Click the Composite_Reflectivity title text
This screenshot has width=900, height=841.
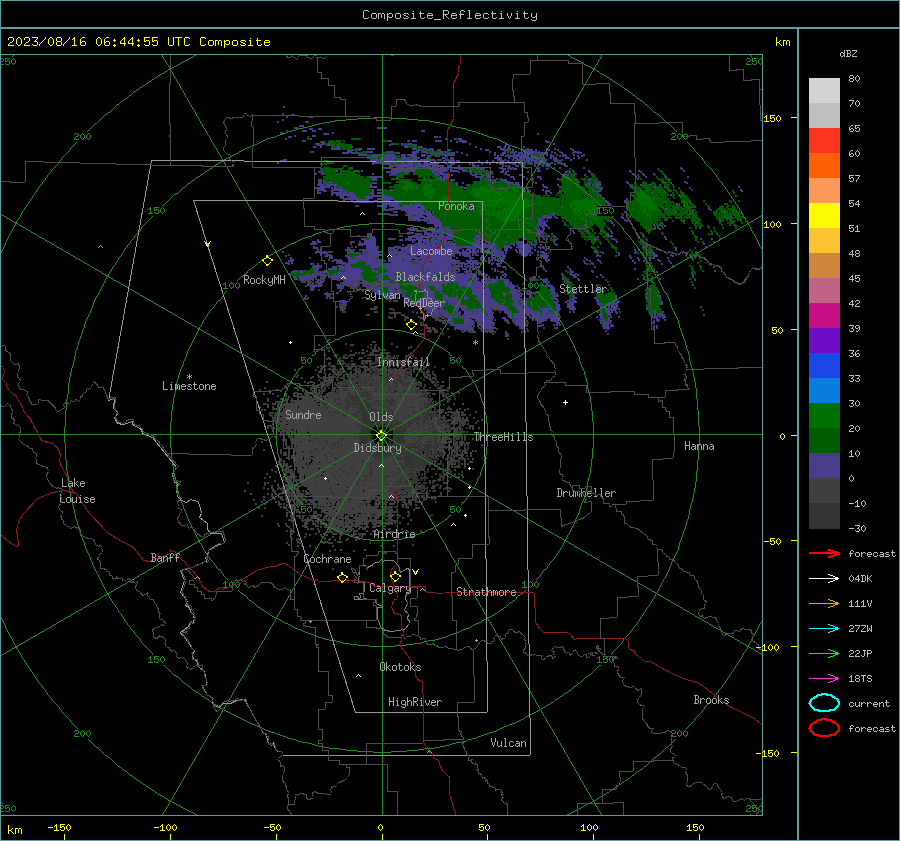click(x=449, y=15)
